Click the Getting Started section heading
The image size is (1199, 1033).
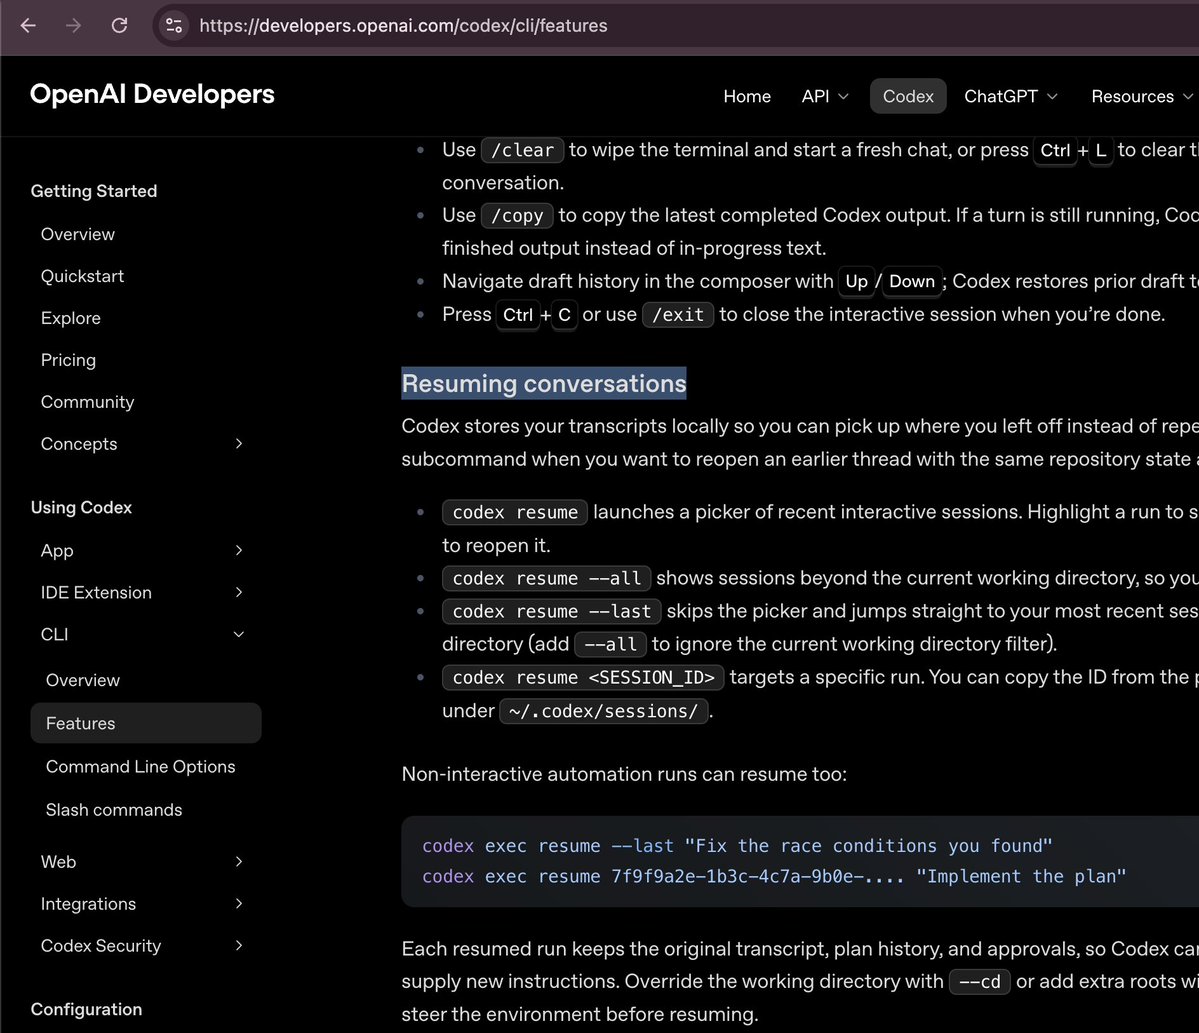(x=94, y=191)
